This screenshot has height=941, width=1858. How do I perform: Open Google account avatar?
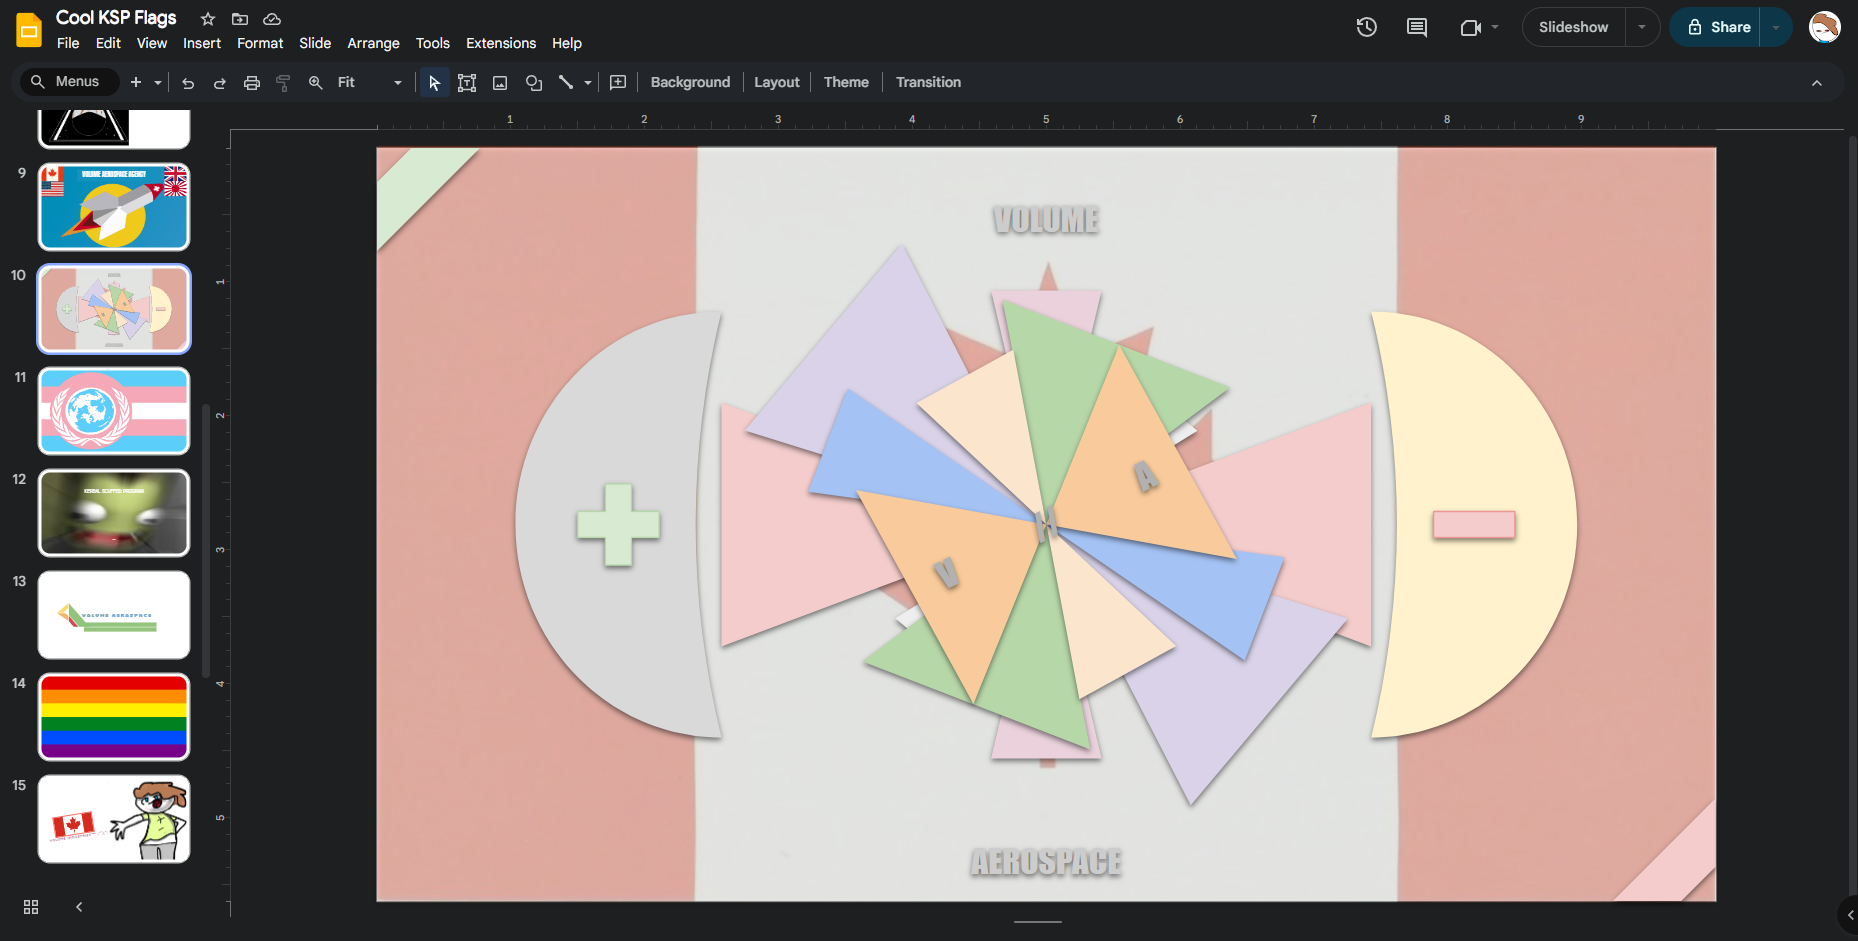(1825, 27)
